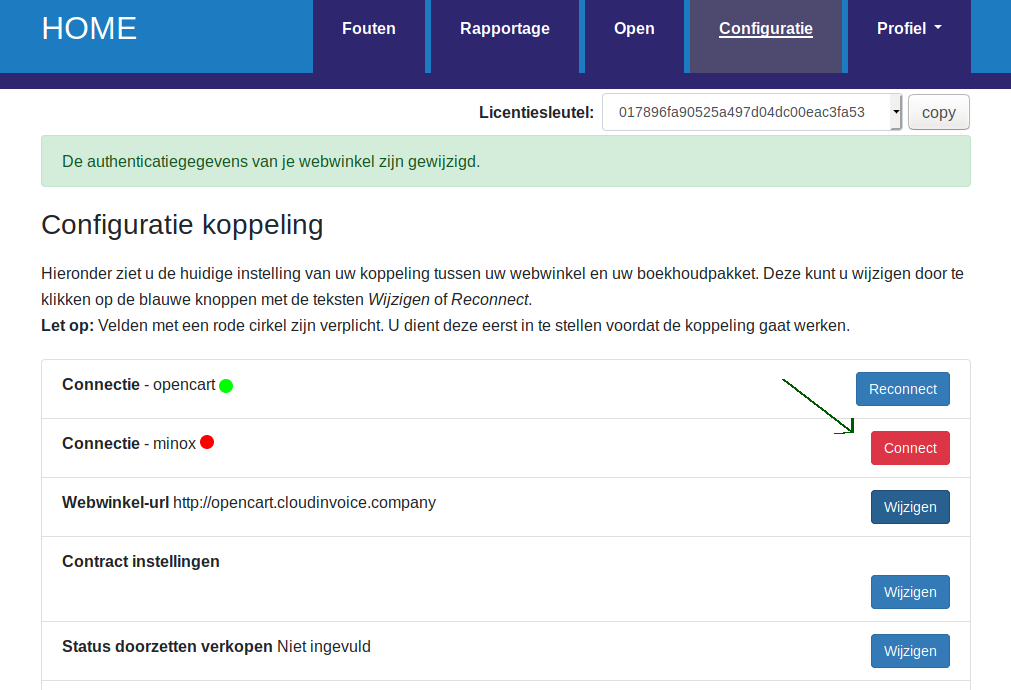
Task: Switch to the Fouten tab
Action: point(368,28)
